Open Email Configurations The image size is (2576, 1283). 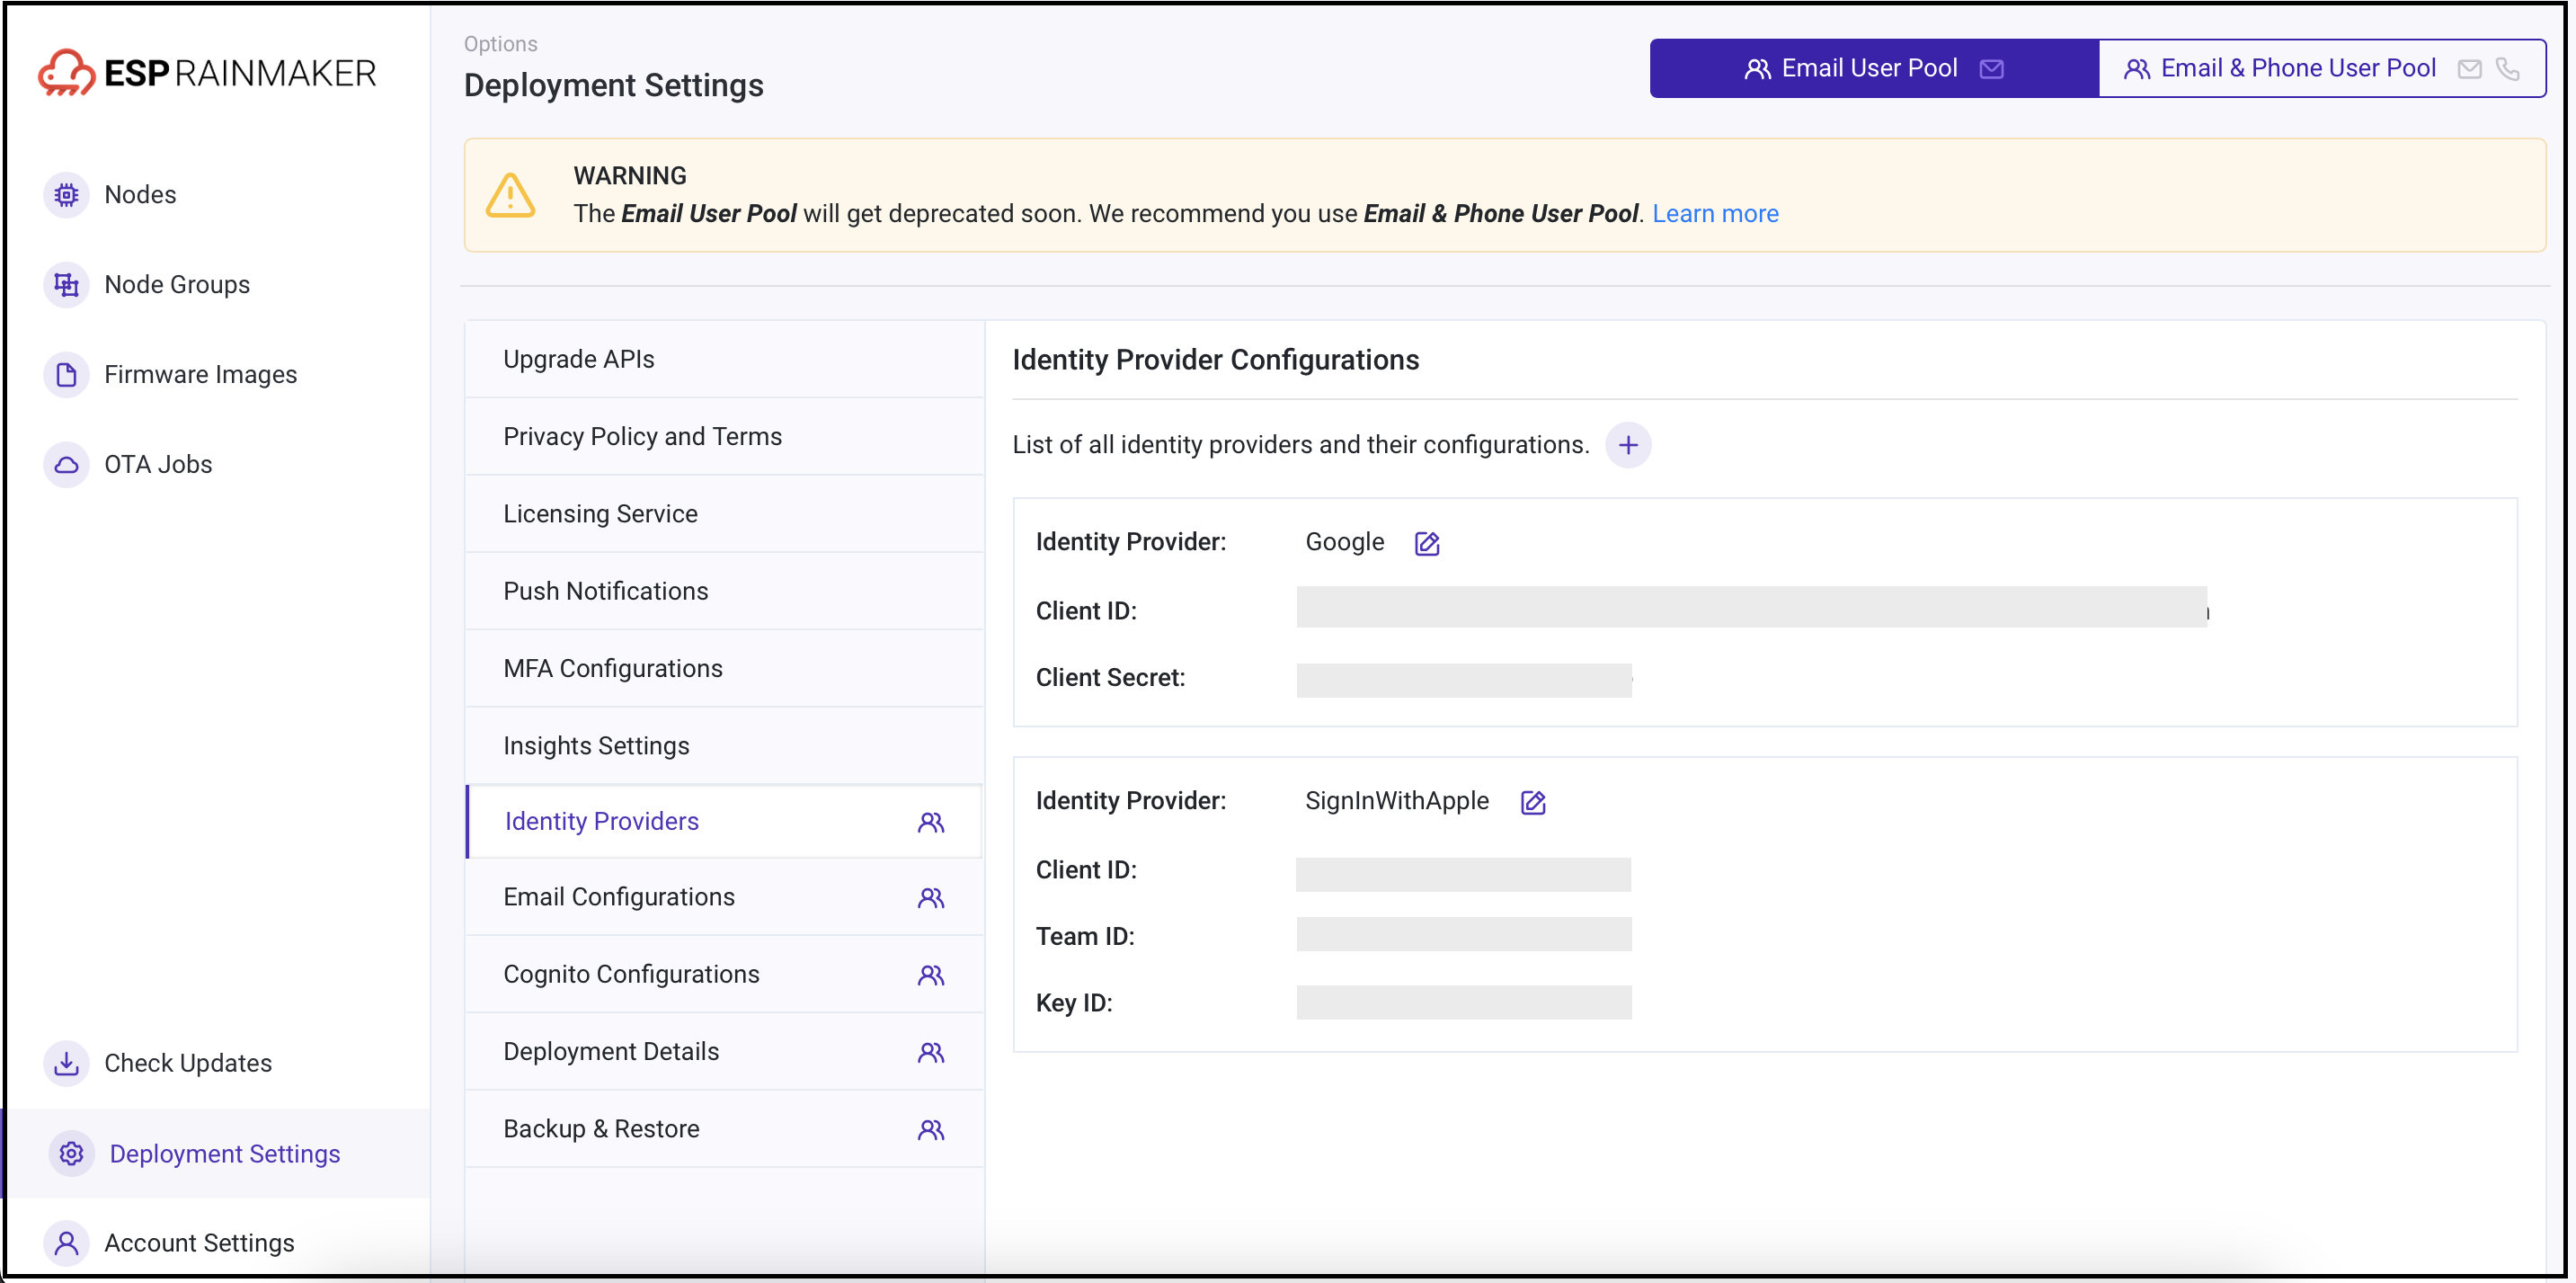pyautogui.click(x=725, y=897)
